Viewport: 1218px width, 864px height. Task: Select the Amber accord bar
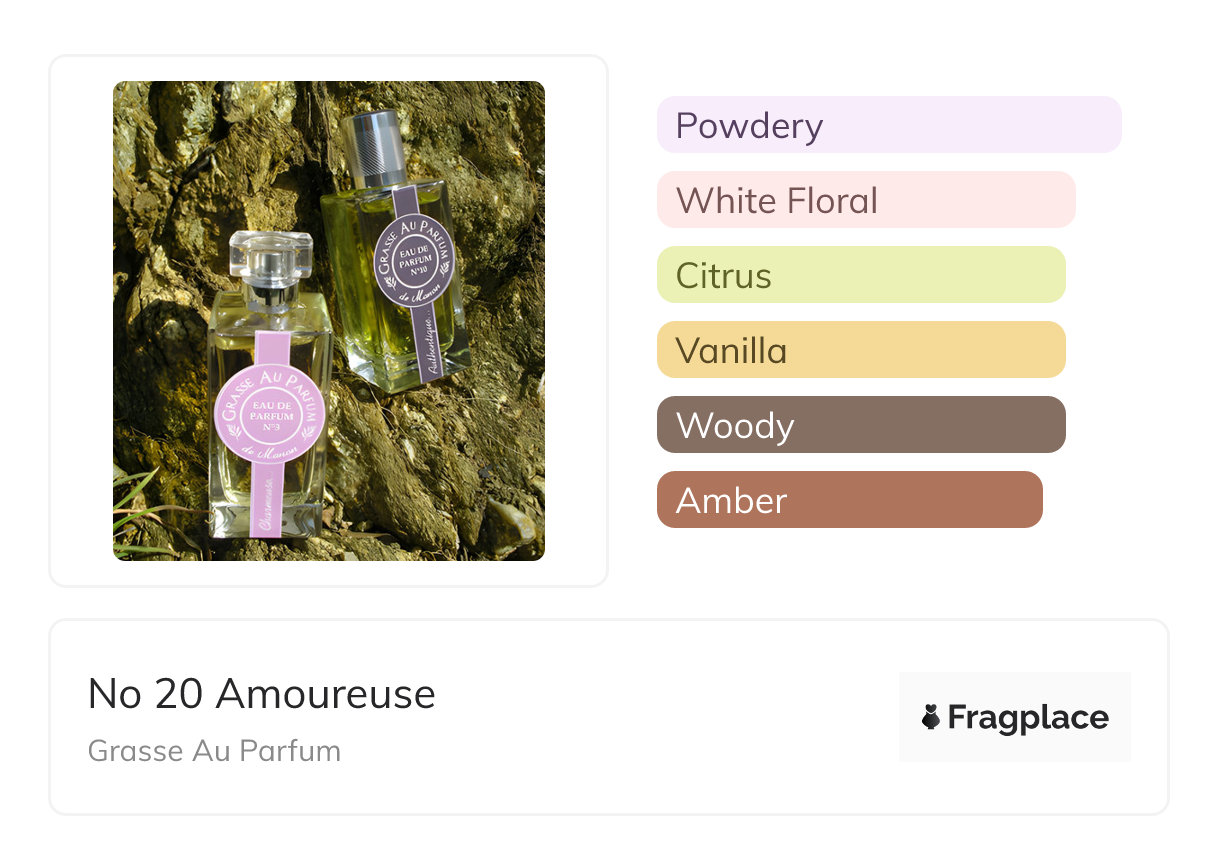(849, 500)
